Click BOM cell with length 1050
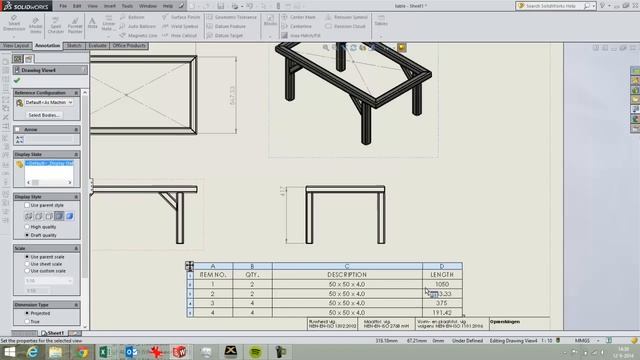The width and height of the screenshot is (640, 360). point(442,284)
